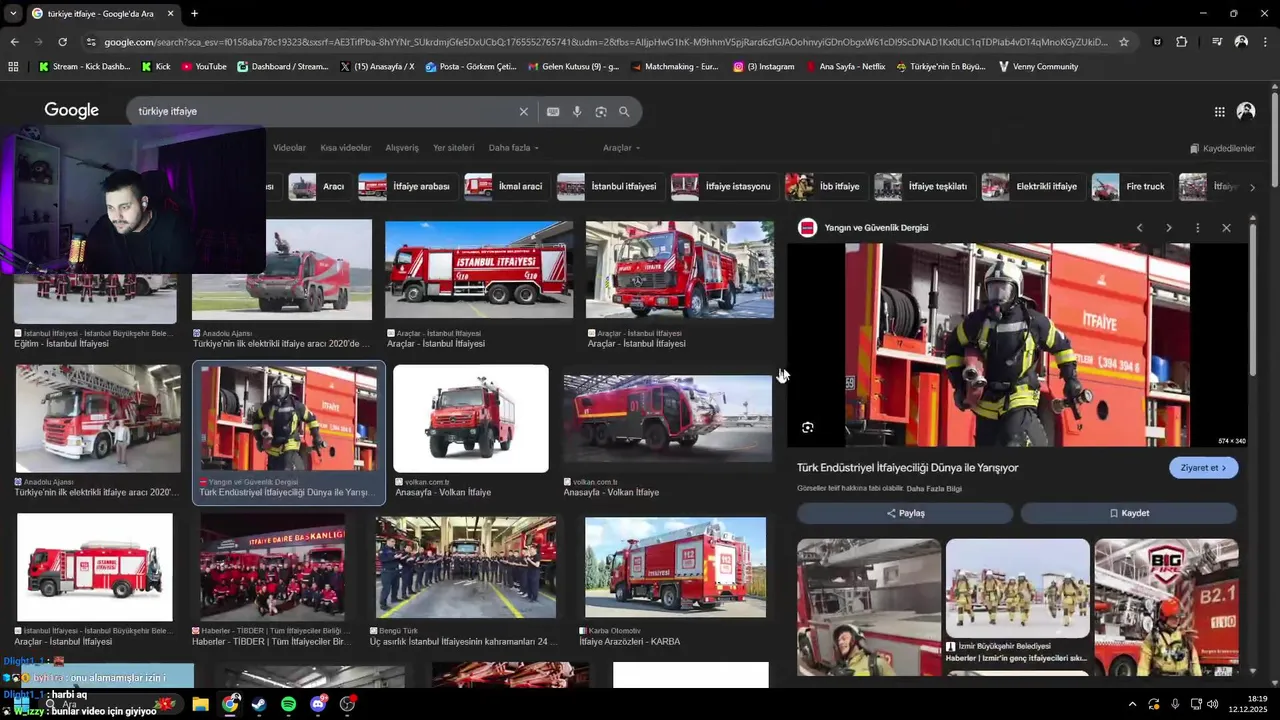The height and width of the screenshot is (720, 1280).
Task: Bookmark this page with the star icon
Action: pyautogui.click(x=1124, y=42)
